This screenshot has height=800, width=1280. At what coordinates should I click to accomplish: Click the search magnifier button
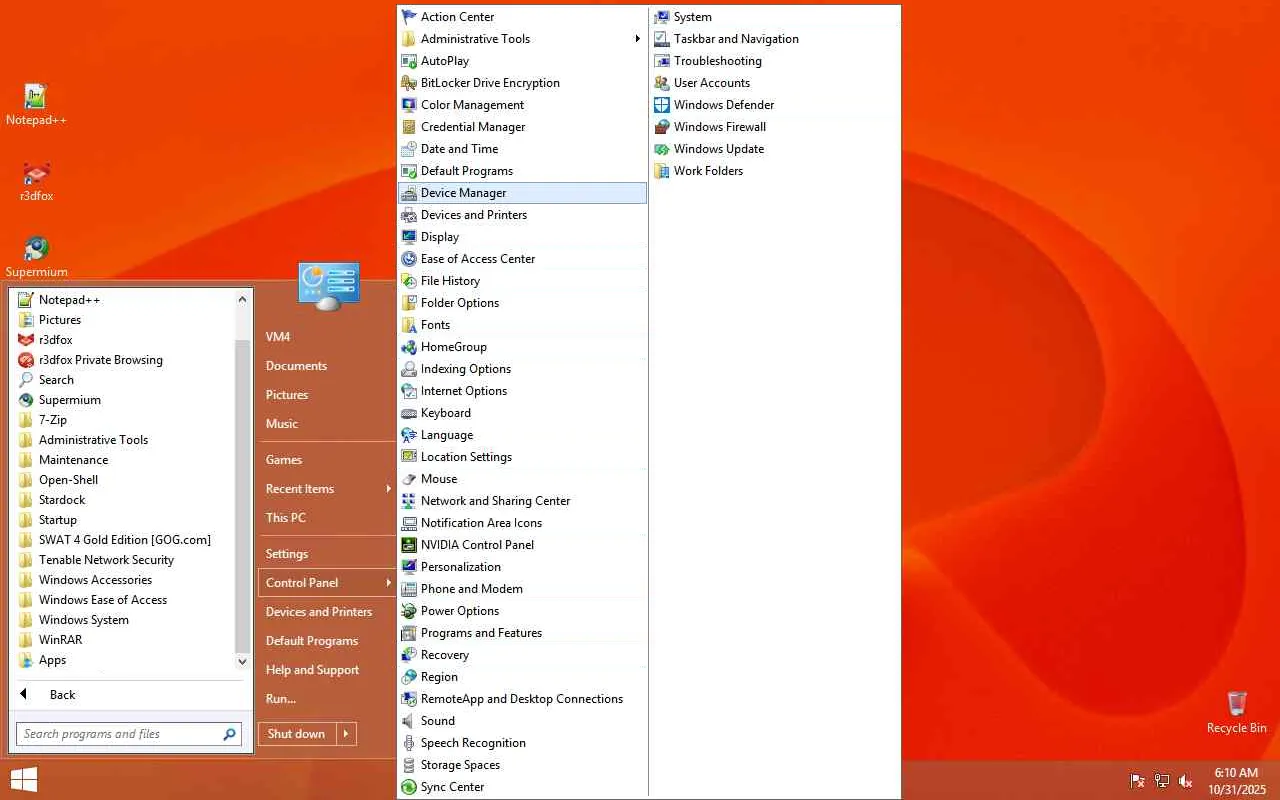click(230, 734)
